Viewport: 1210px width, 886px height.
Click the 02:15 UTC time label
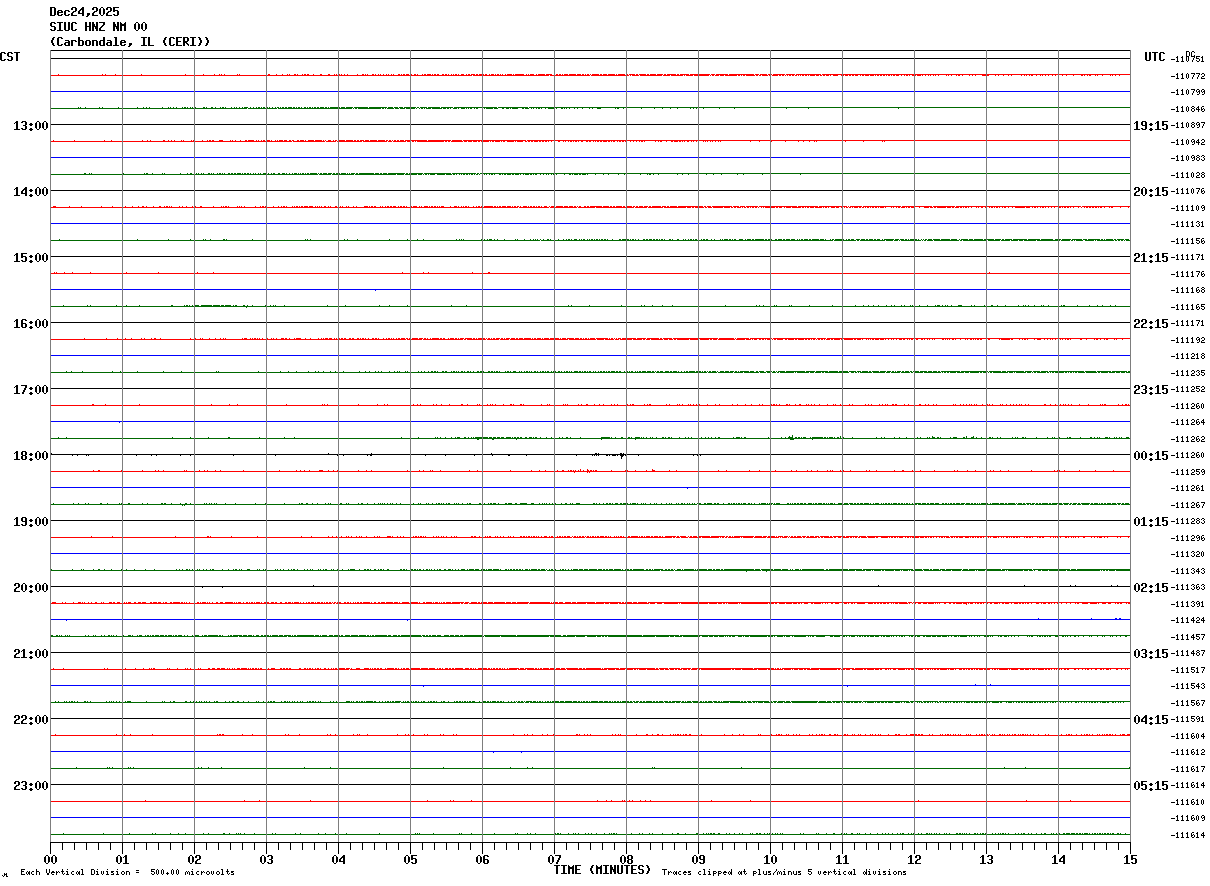pos(1150,588)
